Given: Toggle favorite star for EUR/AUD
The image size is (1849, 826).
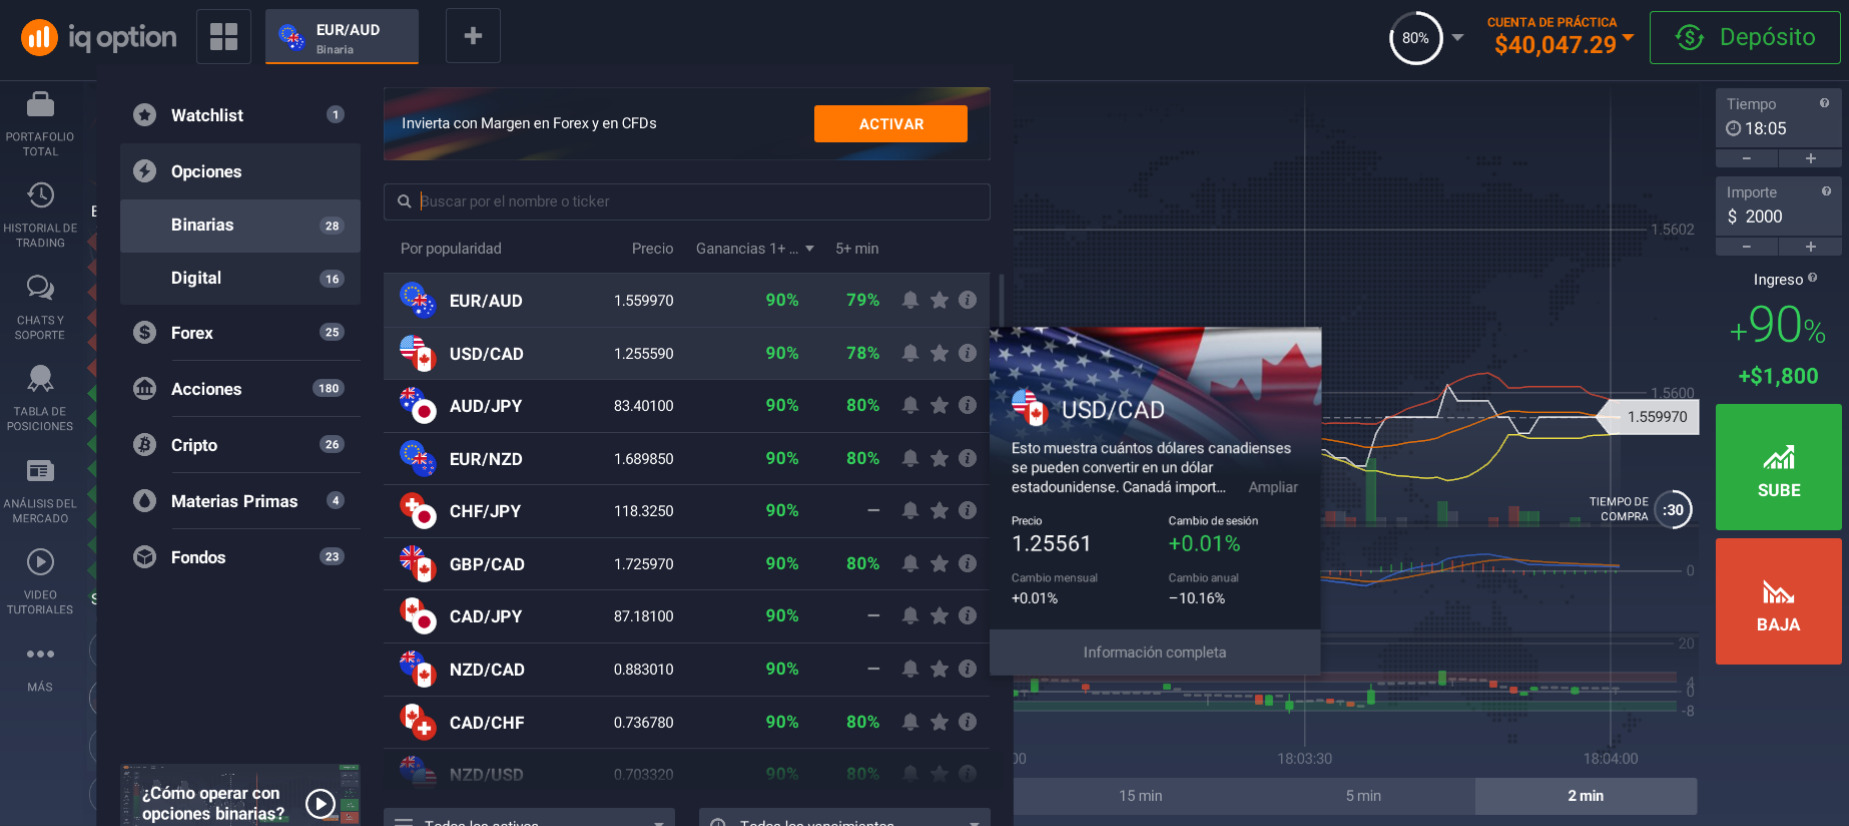Looking at the screenshot, I should point(939,300).
